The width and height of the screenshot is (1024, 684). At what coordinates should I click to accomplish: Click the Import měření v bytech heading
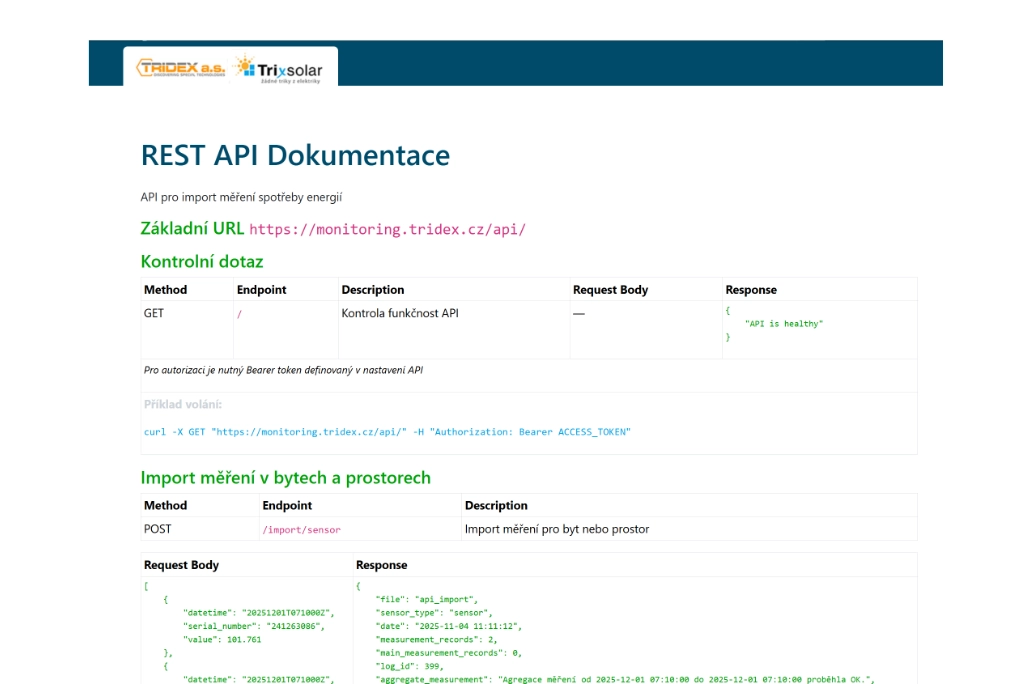click(x=285, y=478)
